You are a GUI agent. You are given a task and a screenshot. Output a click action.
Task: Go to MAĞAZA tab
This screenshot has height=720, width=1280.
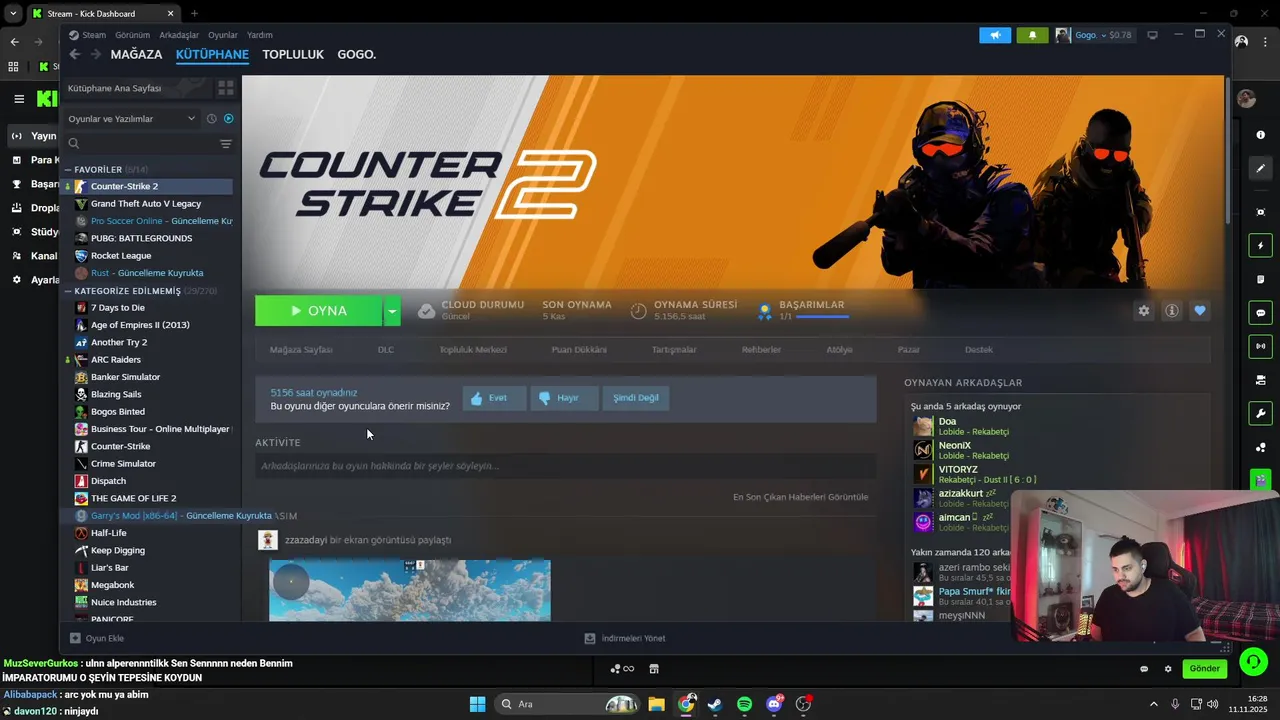click(136, 54)
